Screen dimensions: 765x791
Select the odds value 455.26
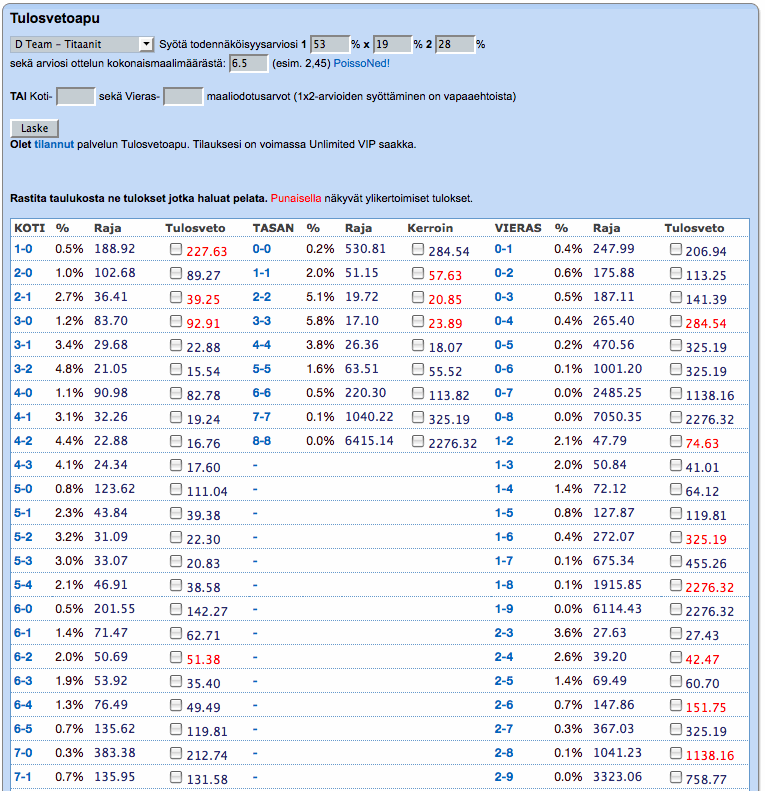pyautogui.click(x=706, y=563)
